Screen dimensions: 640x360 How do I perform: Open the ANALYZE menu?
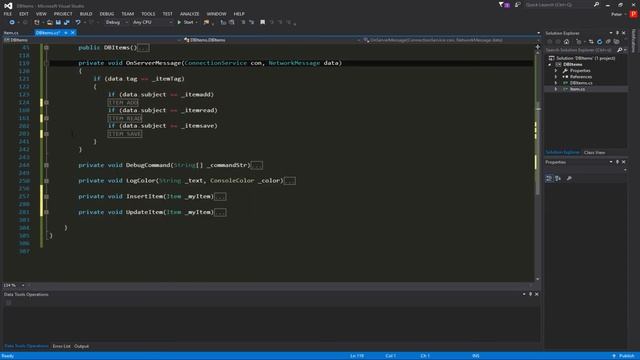(189, 14)
